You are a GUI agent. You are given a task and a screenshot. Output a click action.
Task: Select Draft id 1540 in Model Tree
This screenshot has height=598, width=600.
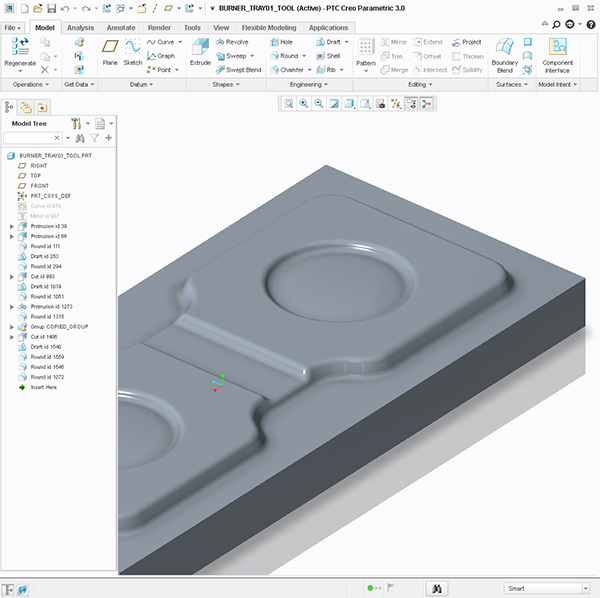[40, 347]
